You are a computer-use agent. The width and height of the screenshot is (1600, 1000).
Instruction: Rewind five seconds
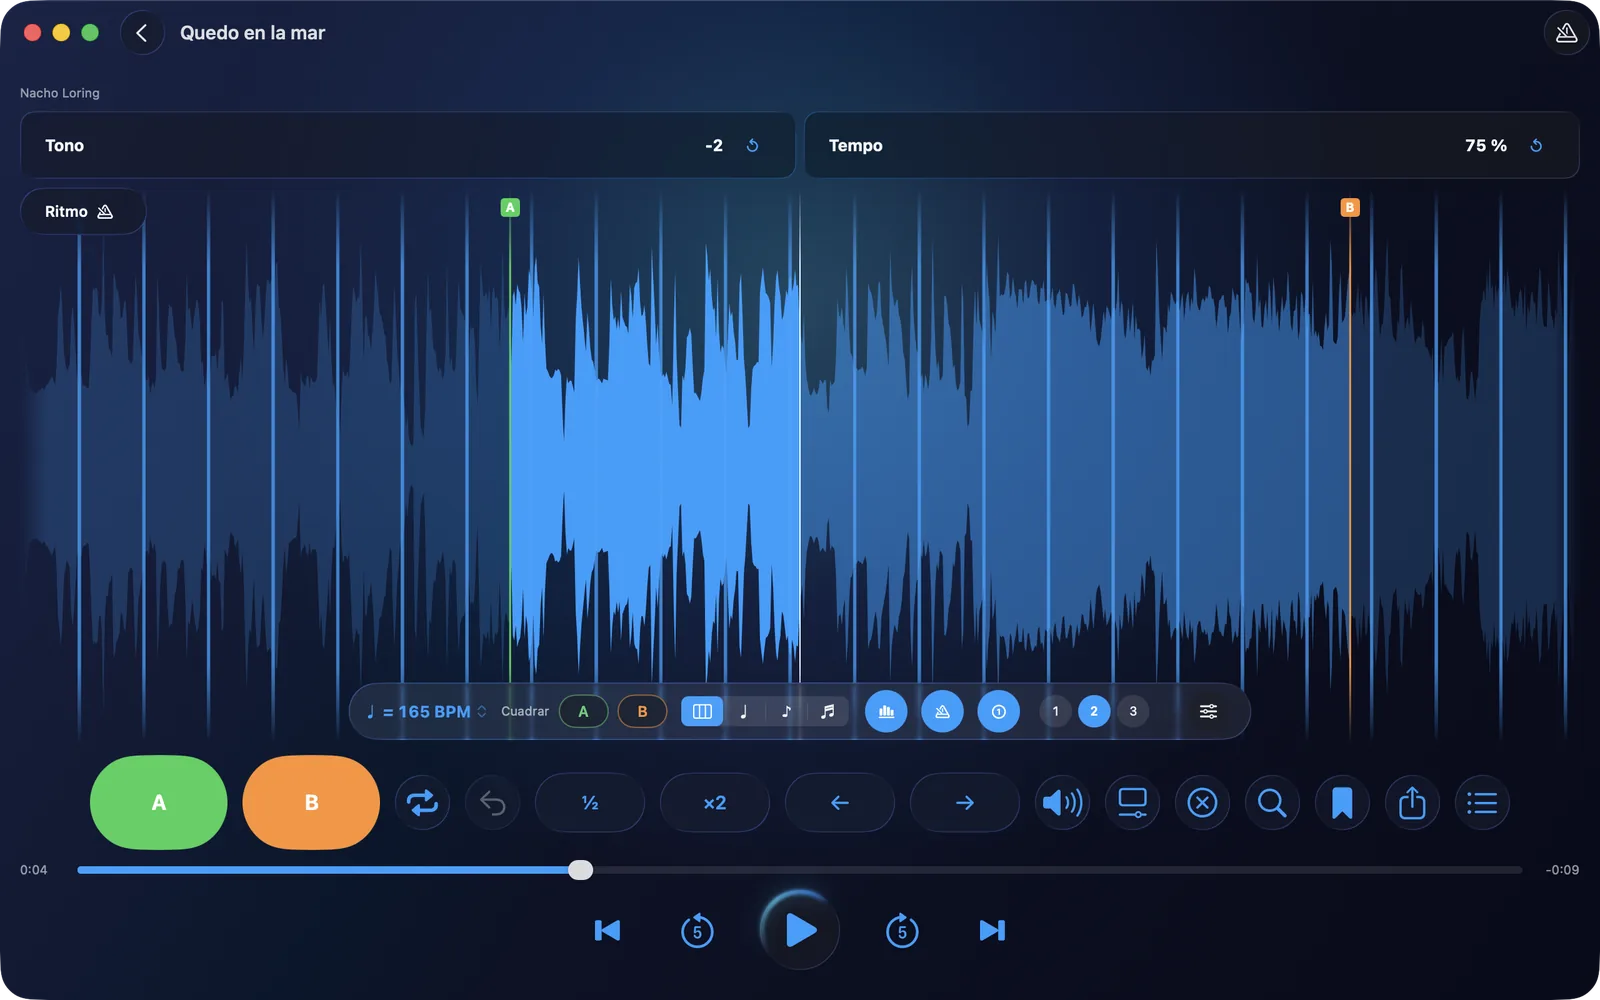(x=697, y=931)
